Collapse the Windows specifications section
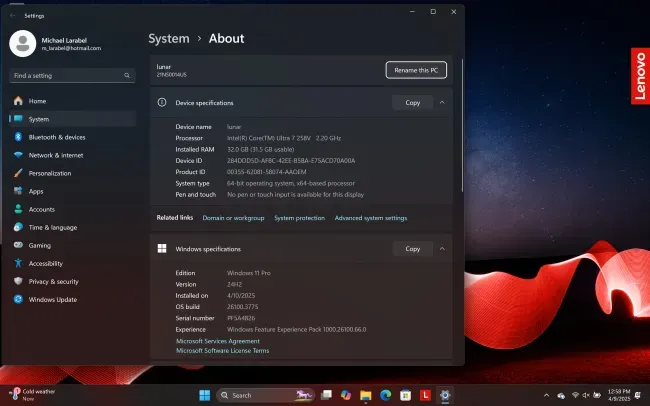This screenshot has width=650, height=406. (x=442, y=249)
